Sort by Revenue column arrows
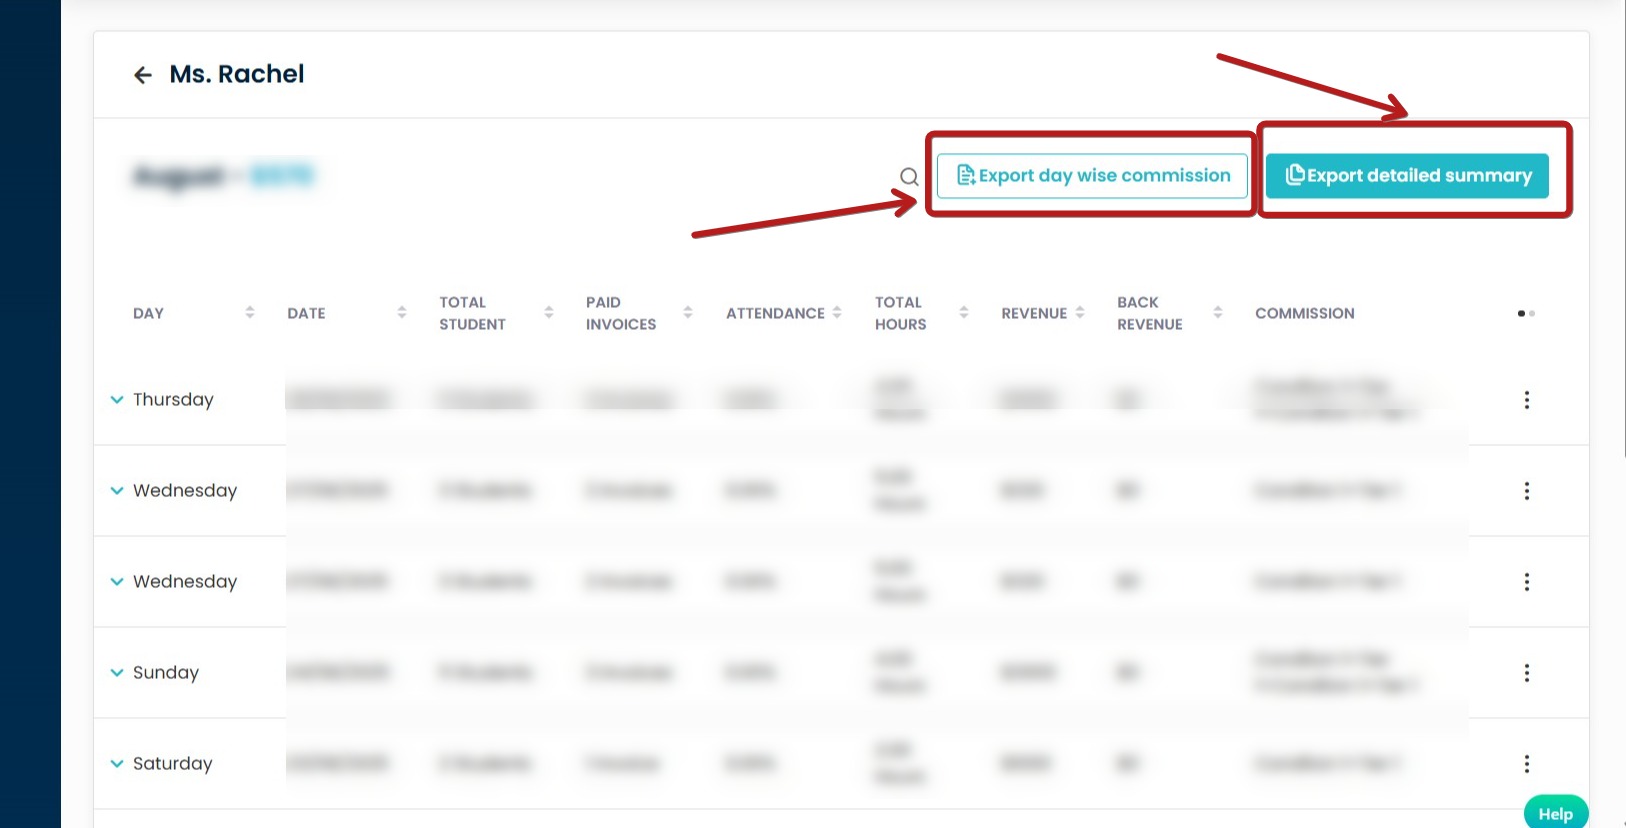 tap(1080, 313)
